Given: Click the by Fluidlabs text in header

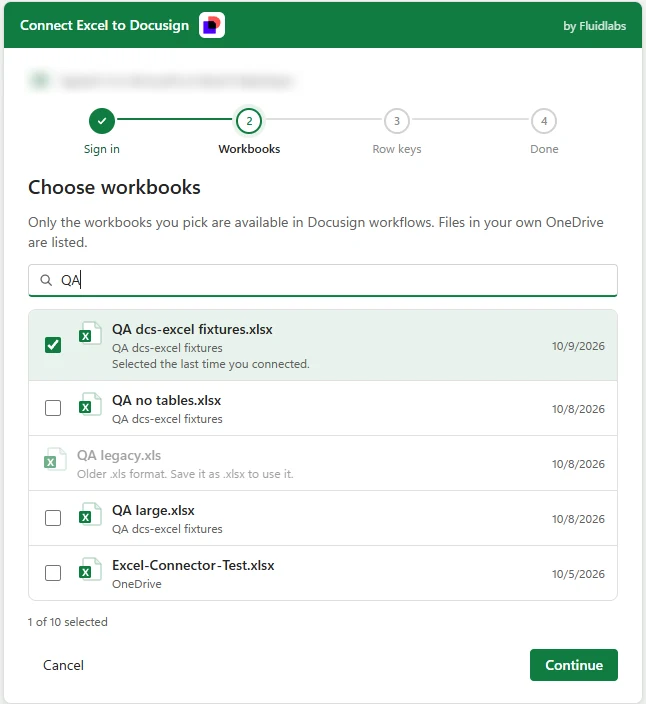Looking at the screenshot, I should 594,26.
